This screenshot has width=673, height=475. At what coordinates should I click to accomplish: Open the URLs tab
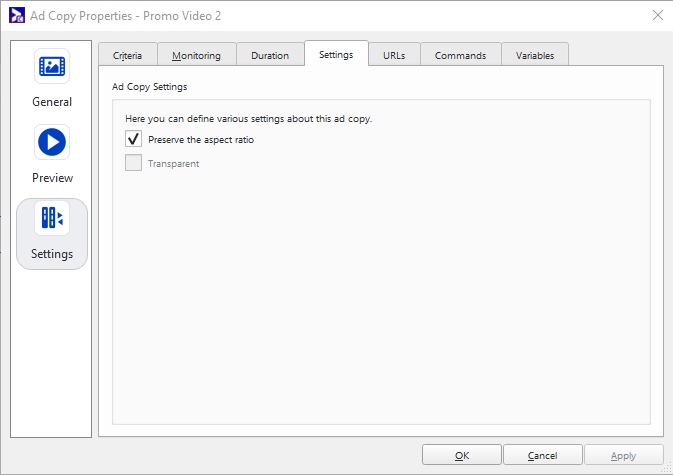coord(394,55)
